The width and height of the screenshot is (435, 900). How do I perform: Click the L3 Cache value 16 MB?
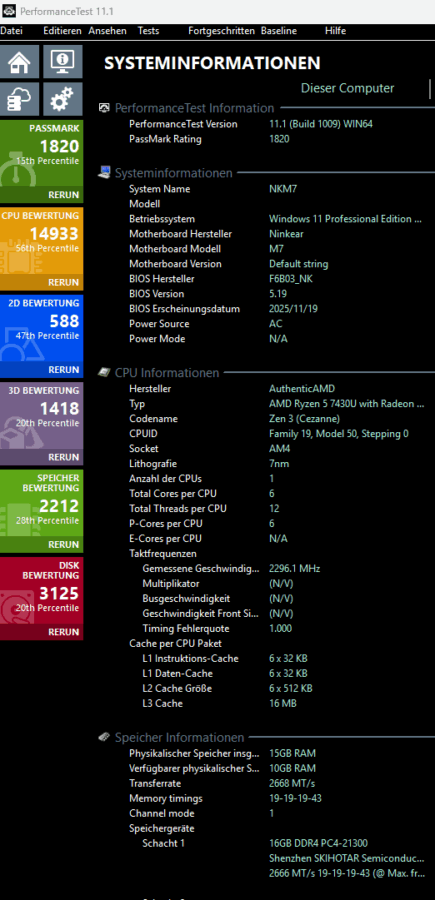(283, 703)
